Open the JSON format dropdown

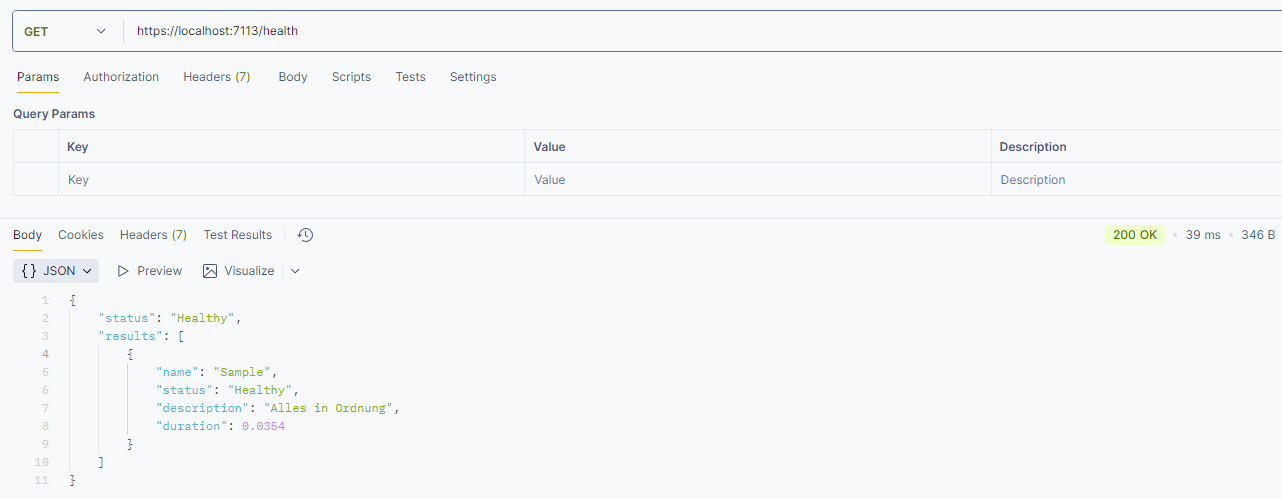click(x=56, y=271)
